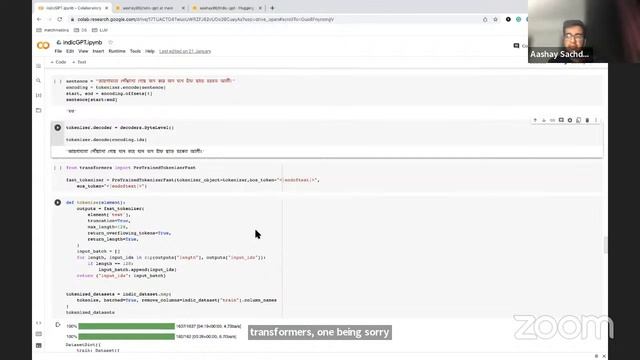Add a new Code cell
640x360 pixels.
58,62
